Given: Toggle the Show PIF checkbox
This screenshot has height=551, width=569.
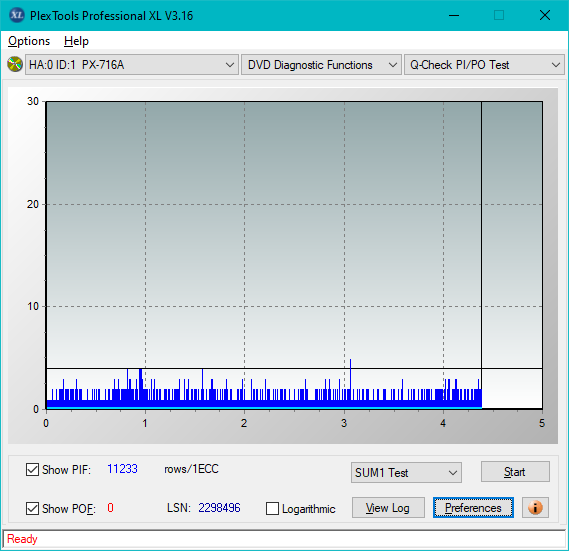Looking at the screenshot, I should click(x=32, y=469).
